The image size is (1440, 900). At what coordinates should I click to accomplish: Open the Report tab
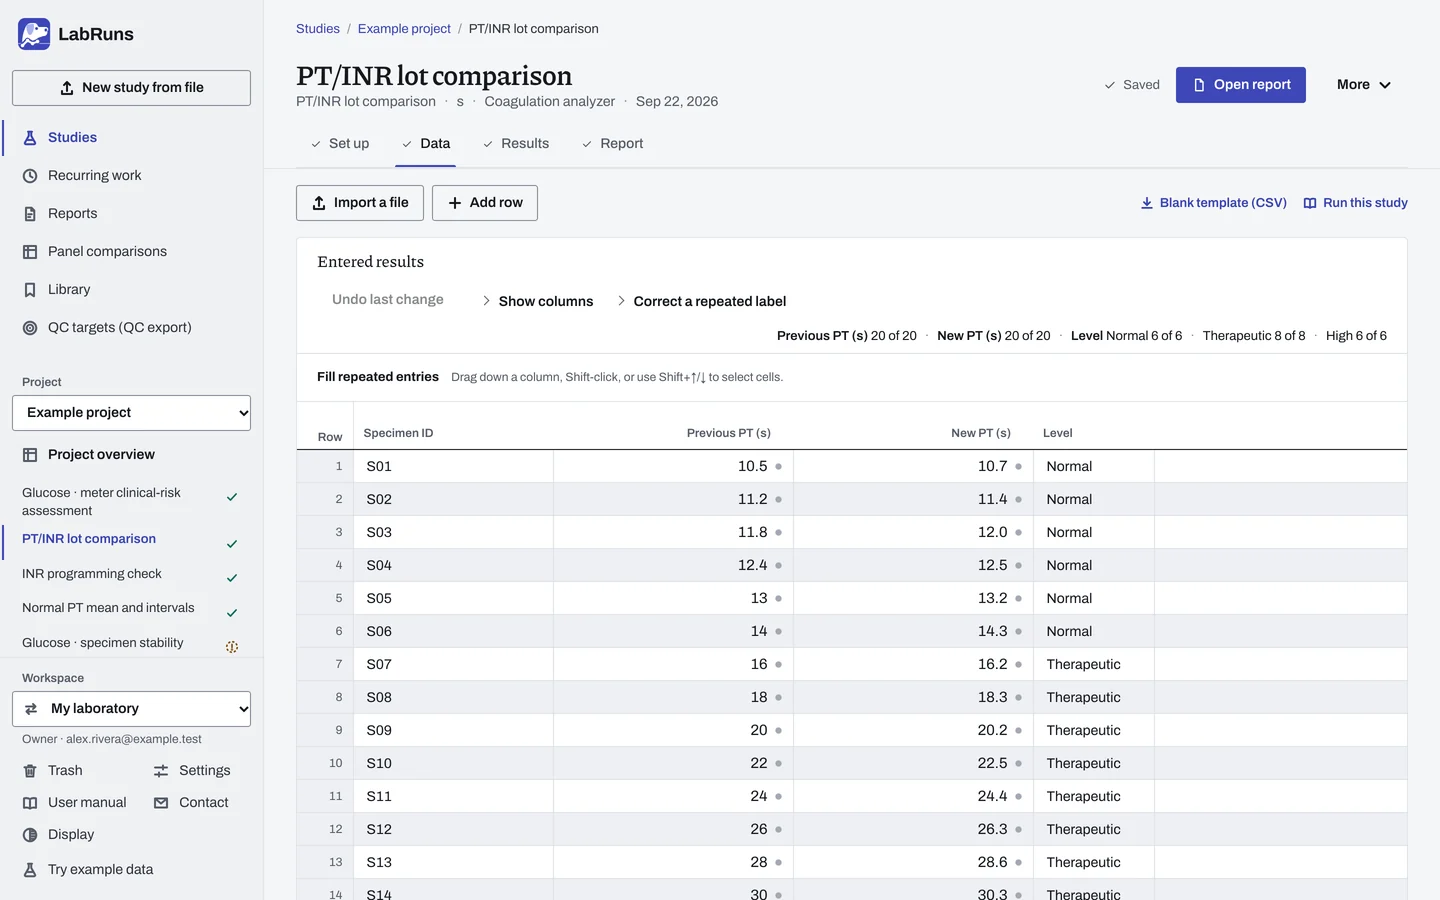(x=613, y=144)
